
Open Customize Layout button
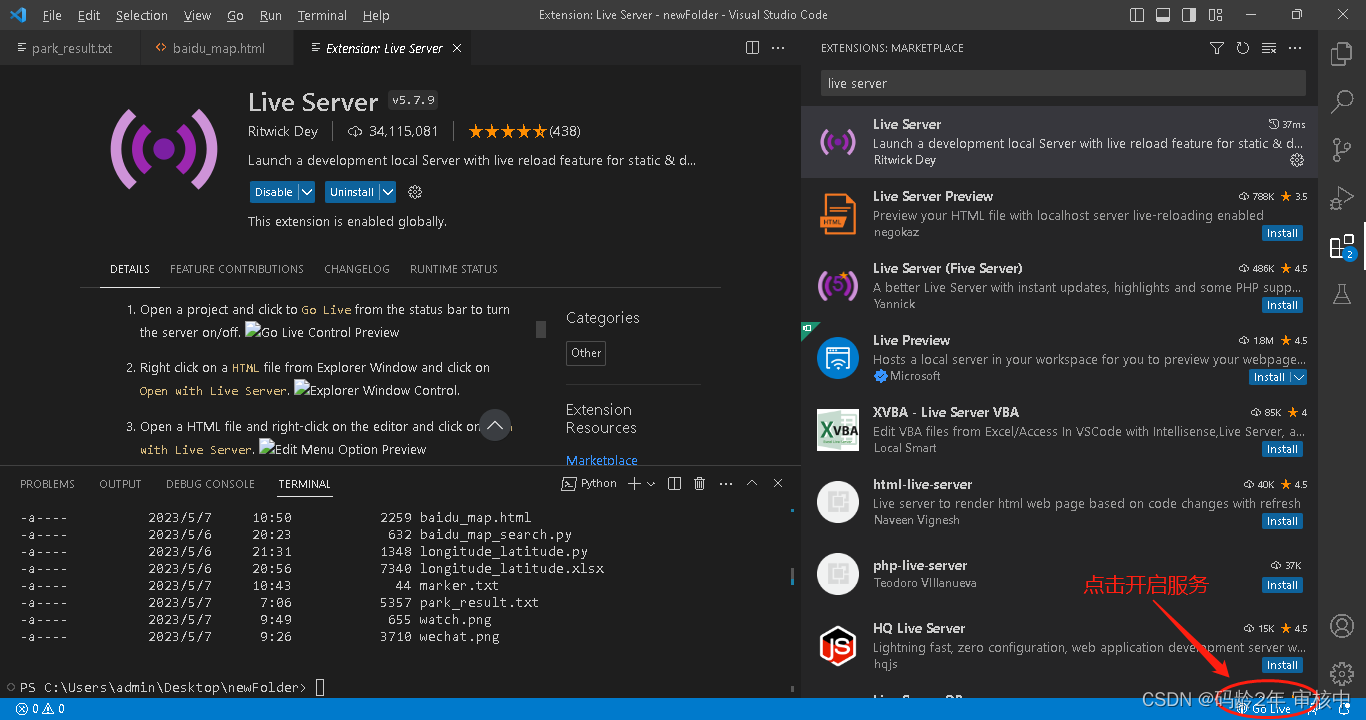click(1216, 15)
